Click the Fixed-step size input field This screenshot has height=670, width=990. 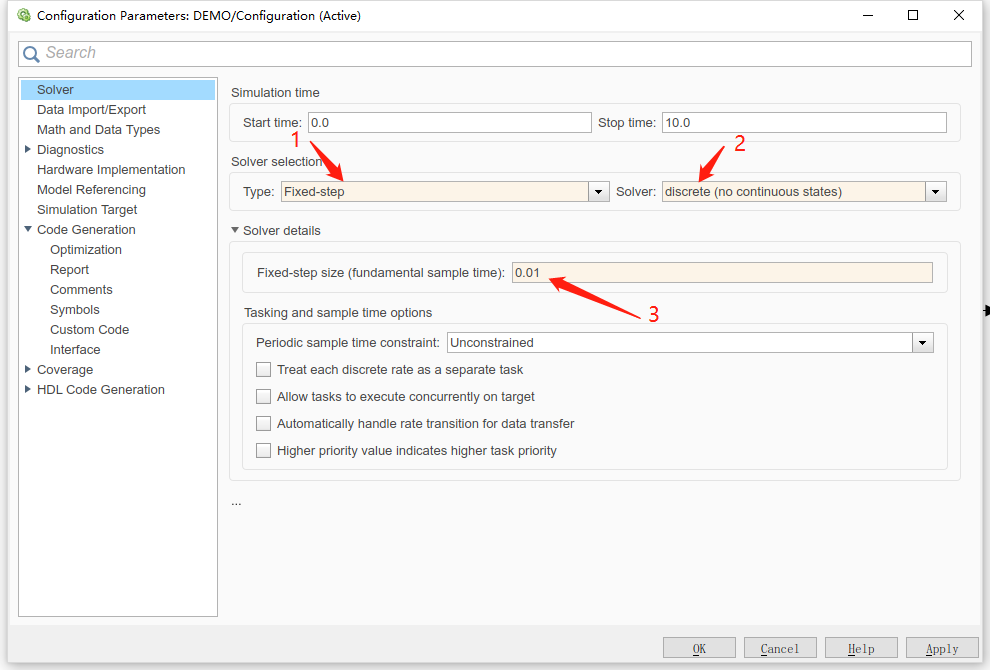point(721,273)
